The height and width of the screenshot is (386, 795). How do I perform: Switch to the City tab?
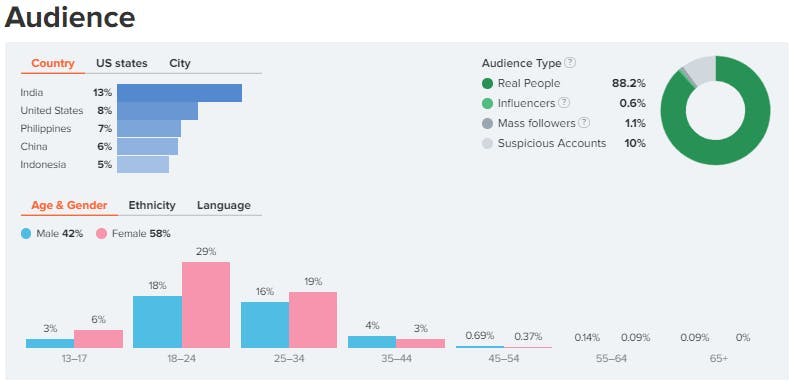[x=180, y=63]
